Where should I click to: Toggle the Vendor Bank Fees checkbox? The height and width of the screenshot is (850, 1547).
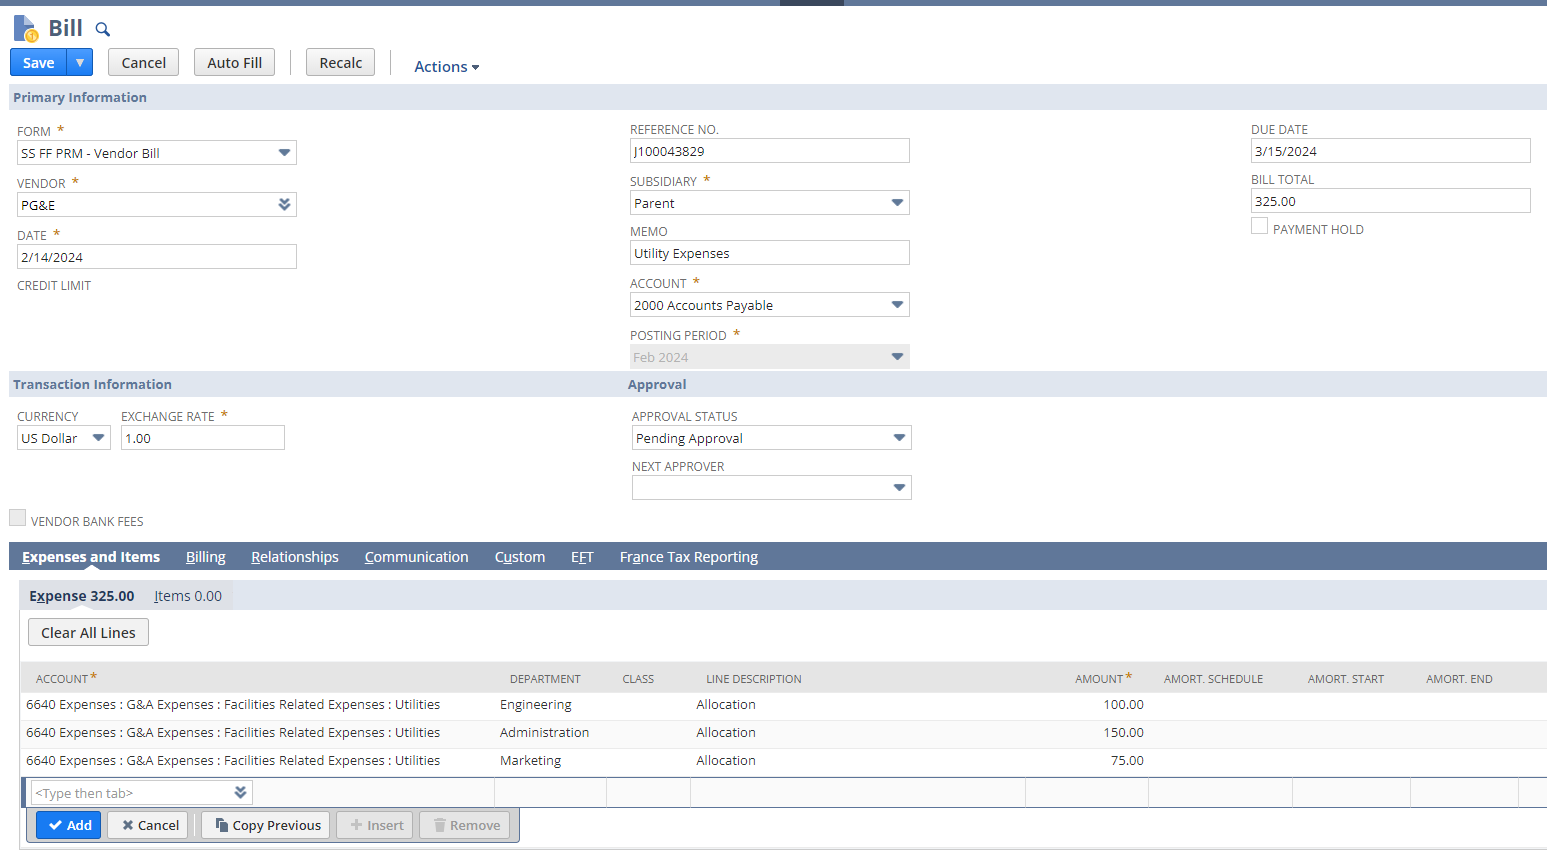pyautogui.click(x=17, y=516)
